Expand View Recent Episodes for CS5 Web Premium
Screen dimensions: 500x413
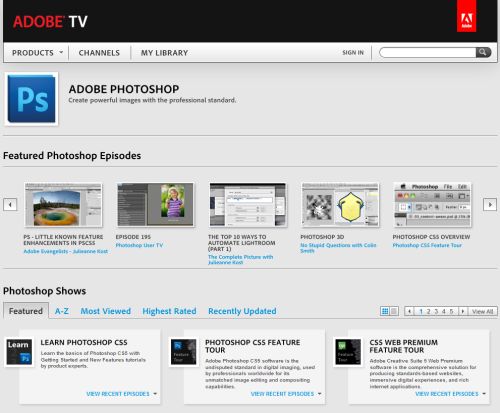pos(450,394)
